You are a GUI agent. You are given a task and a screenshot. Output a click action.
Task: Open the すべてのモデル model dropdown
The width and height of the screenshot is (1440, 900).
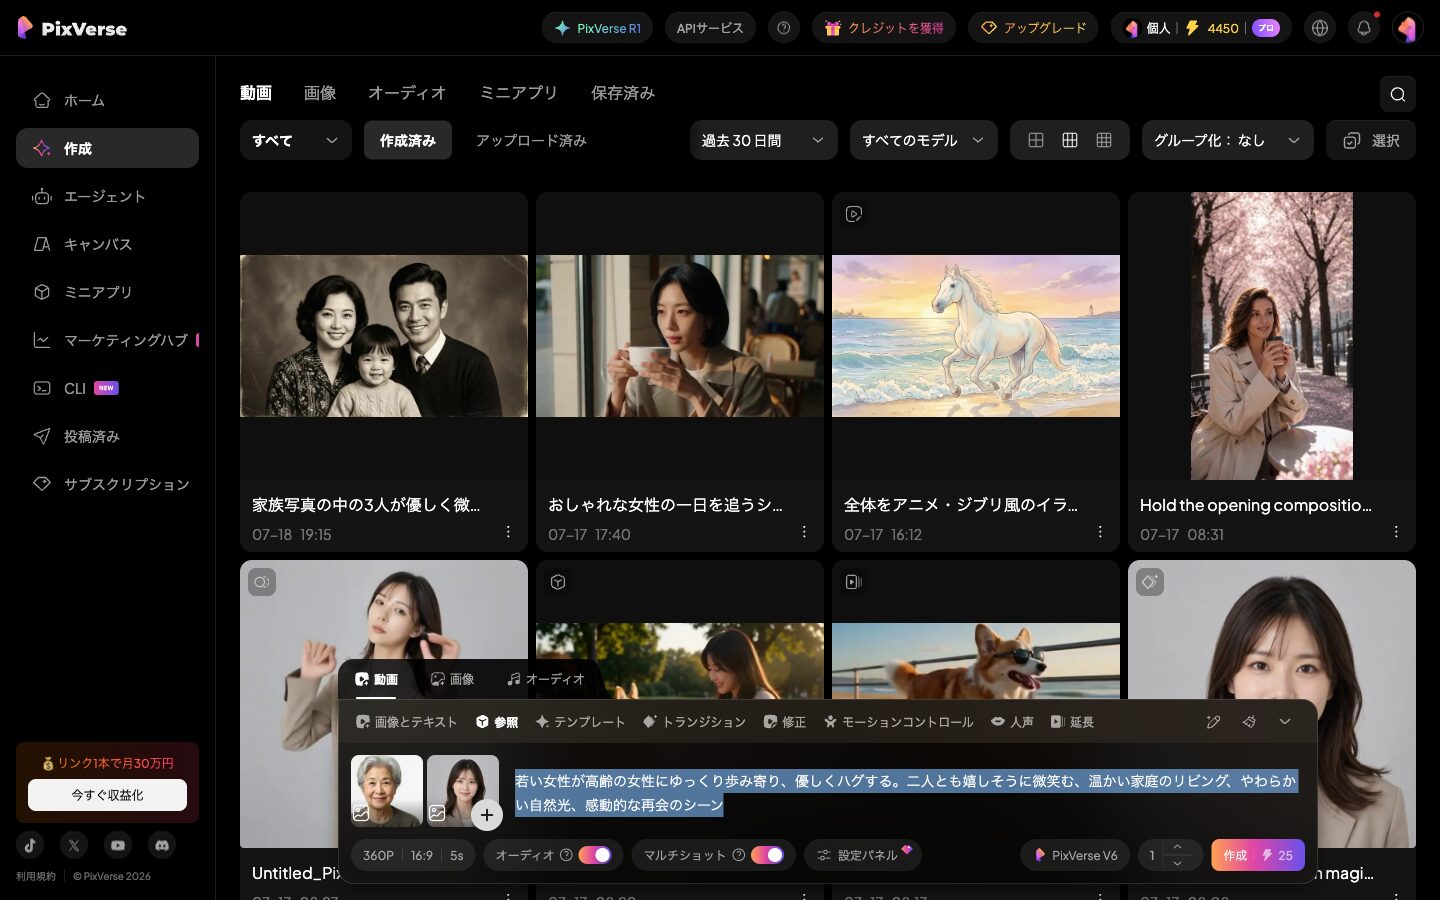coord(923,141)
